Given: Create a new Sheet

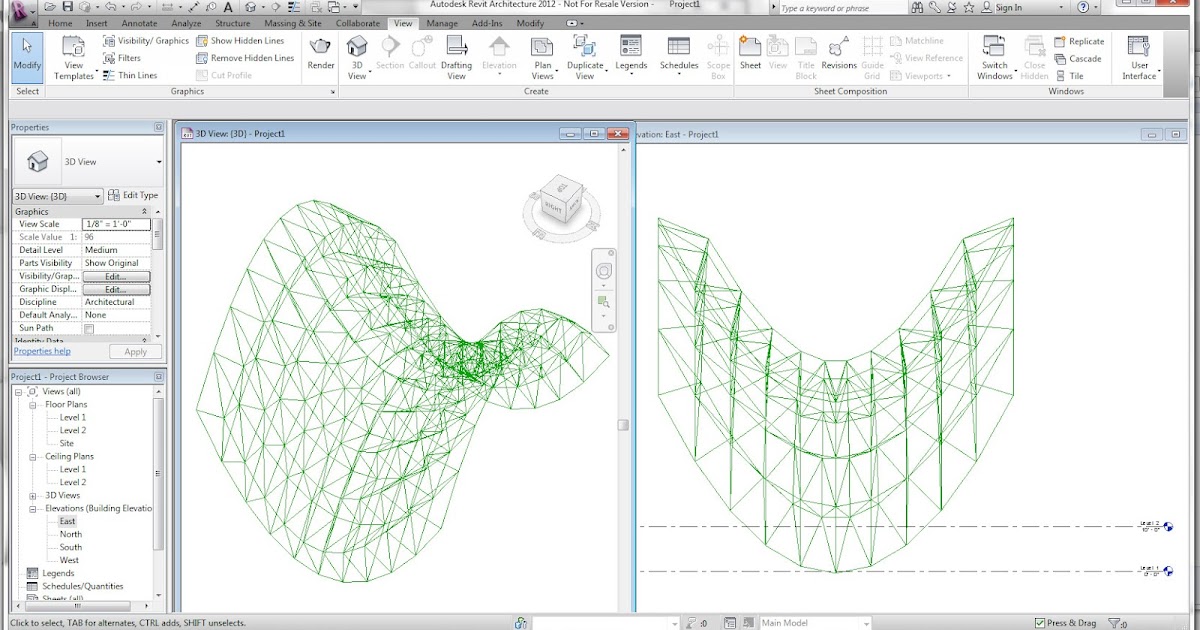Looking at the screenshot, I should 749,55.
